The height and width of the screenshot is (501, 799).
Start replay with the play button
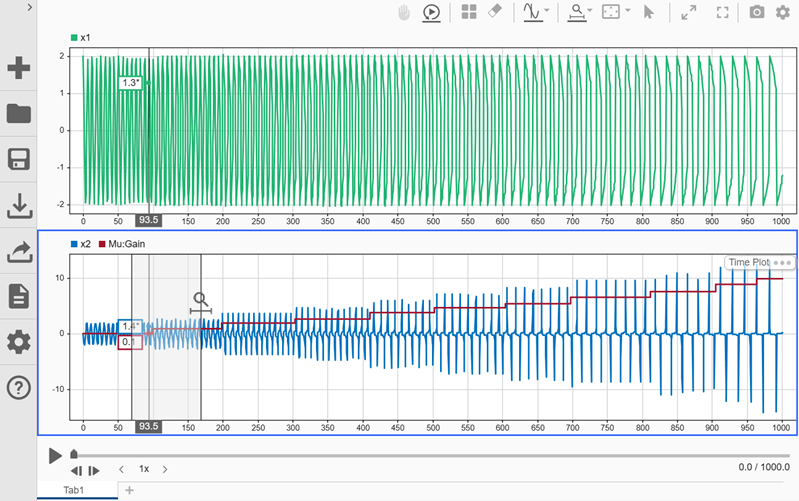tap(55, 456)
